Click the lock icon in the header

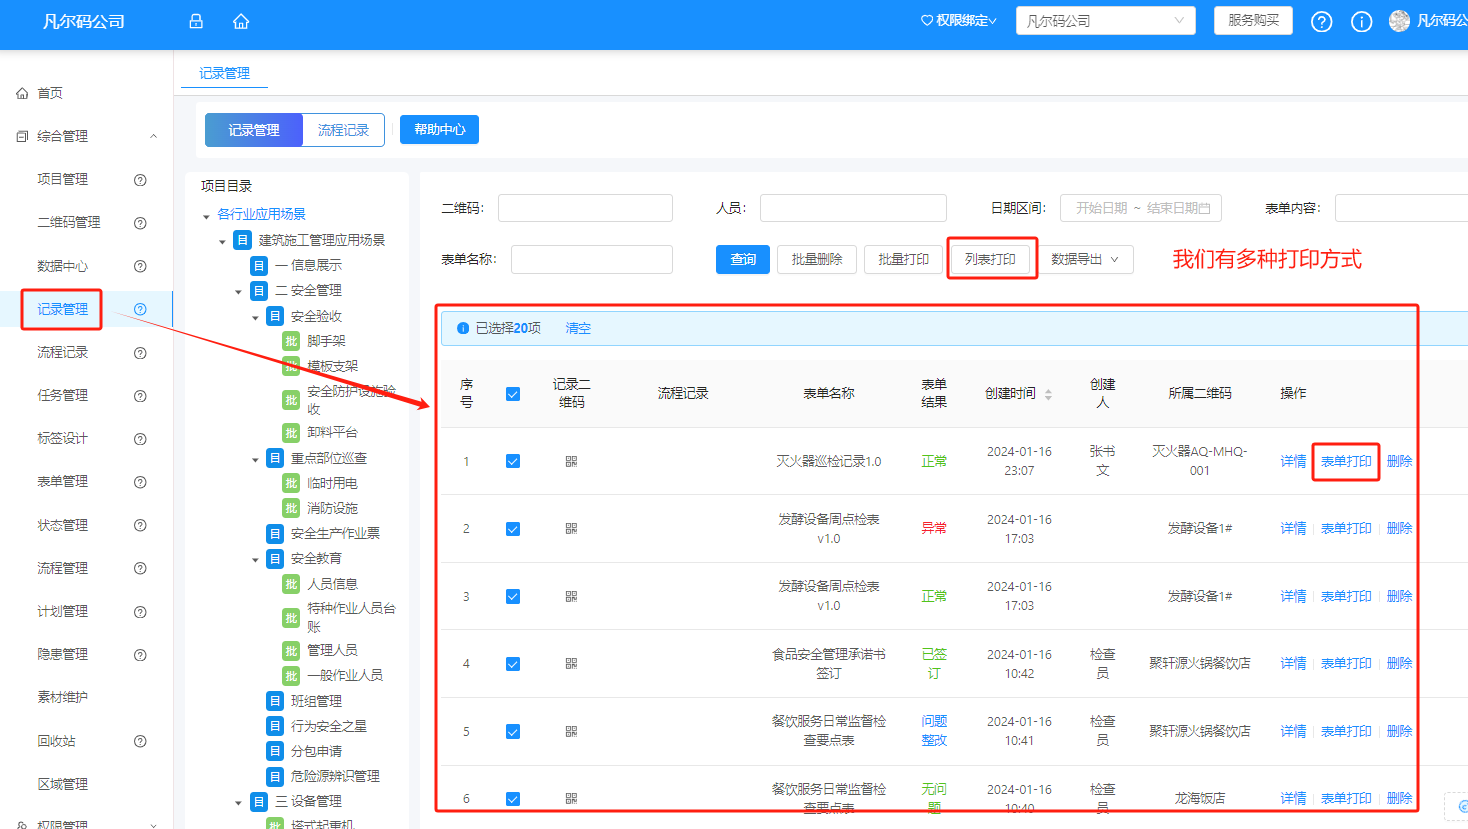pyautogui.click(x=196, y=20)
